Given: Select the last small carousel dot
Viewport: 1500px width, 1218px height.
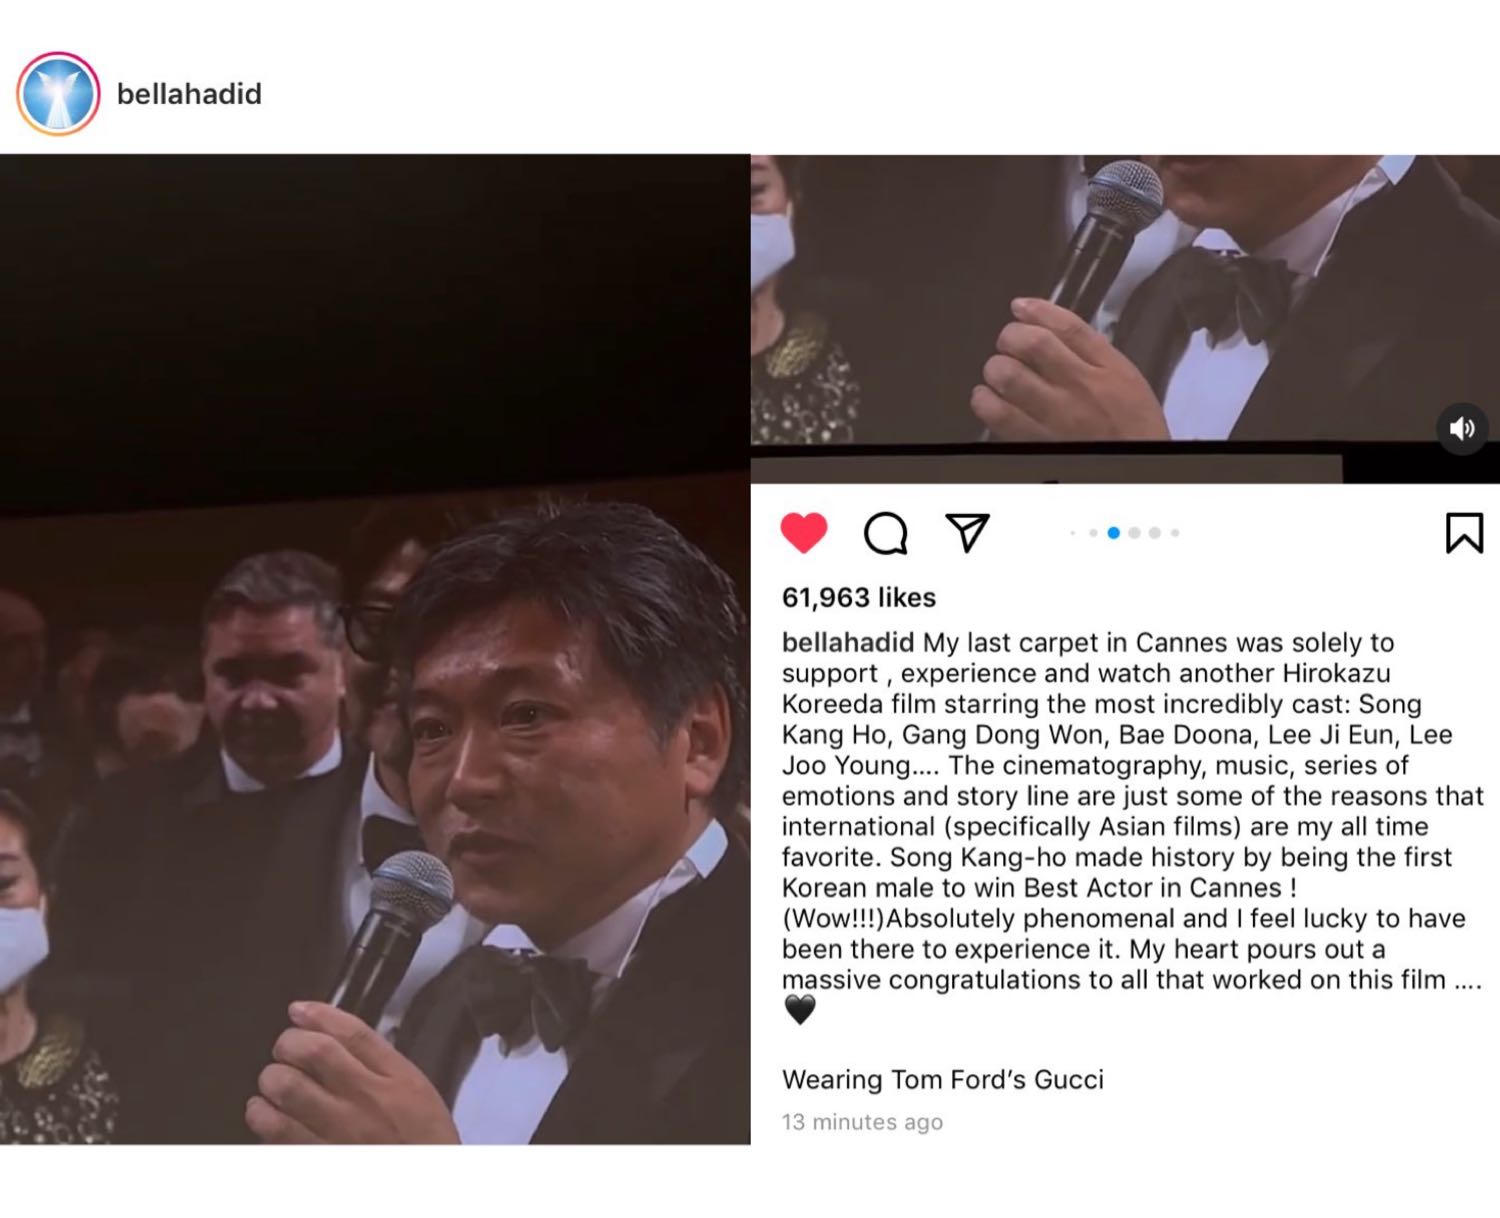Looking at the screenshot, I should point(1175,533).
